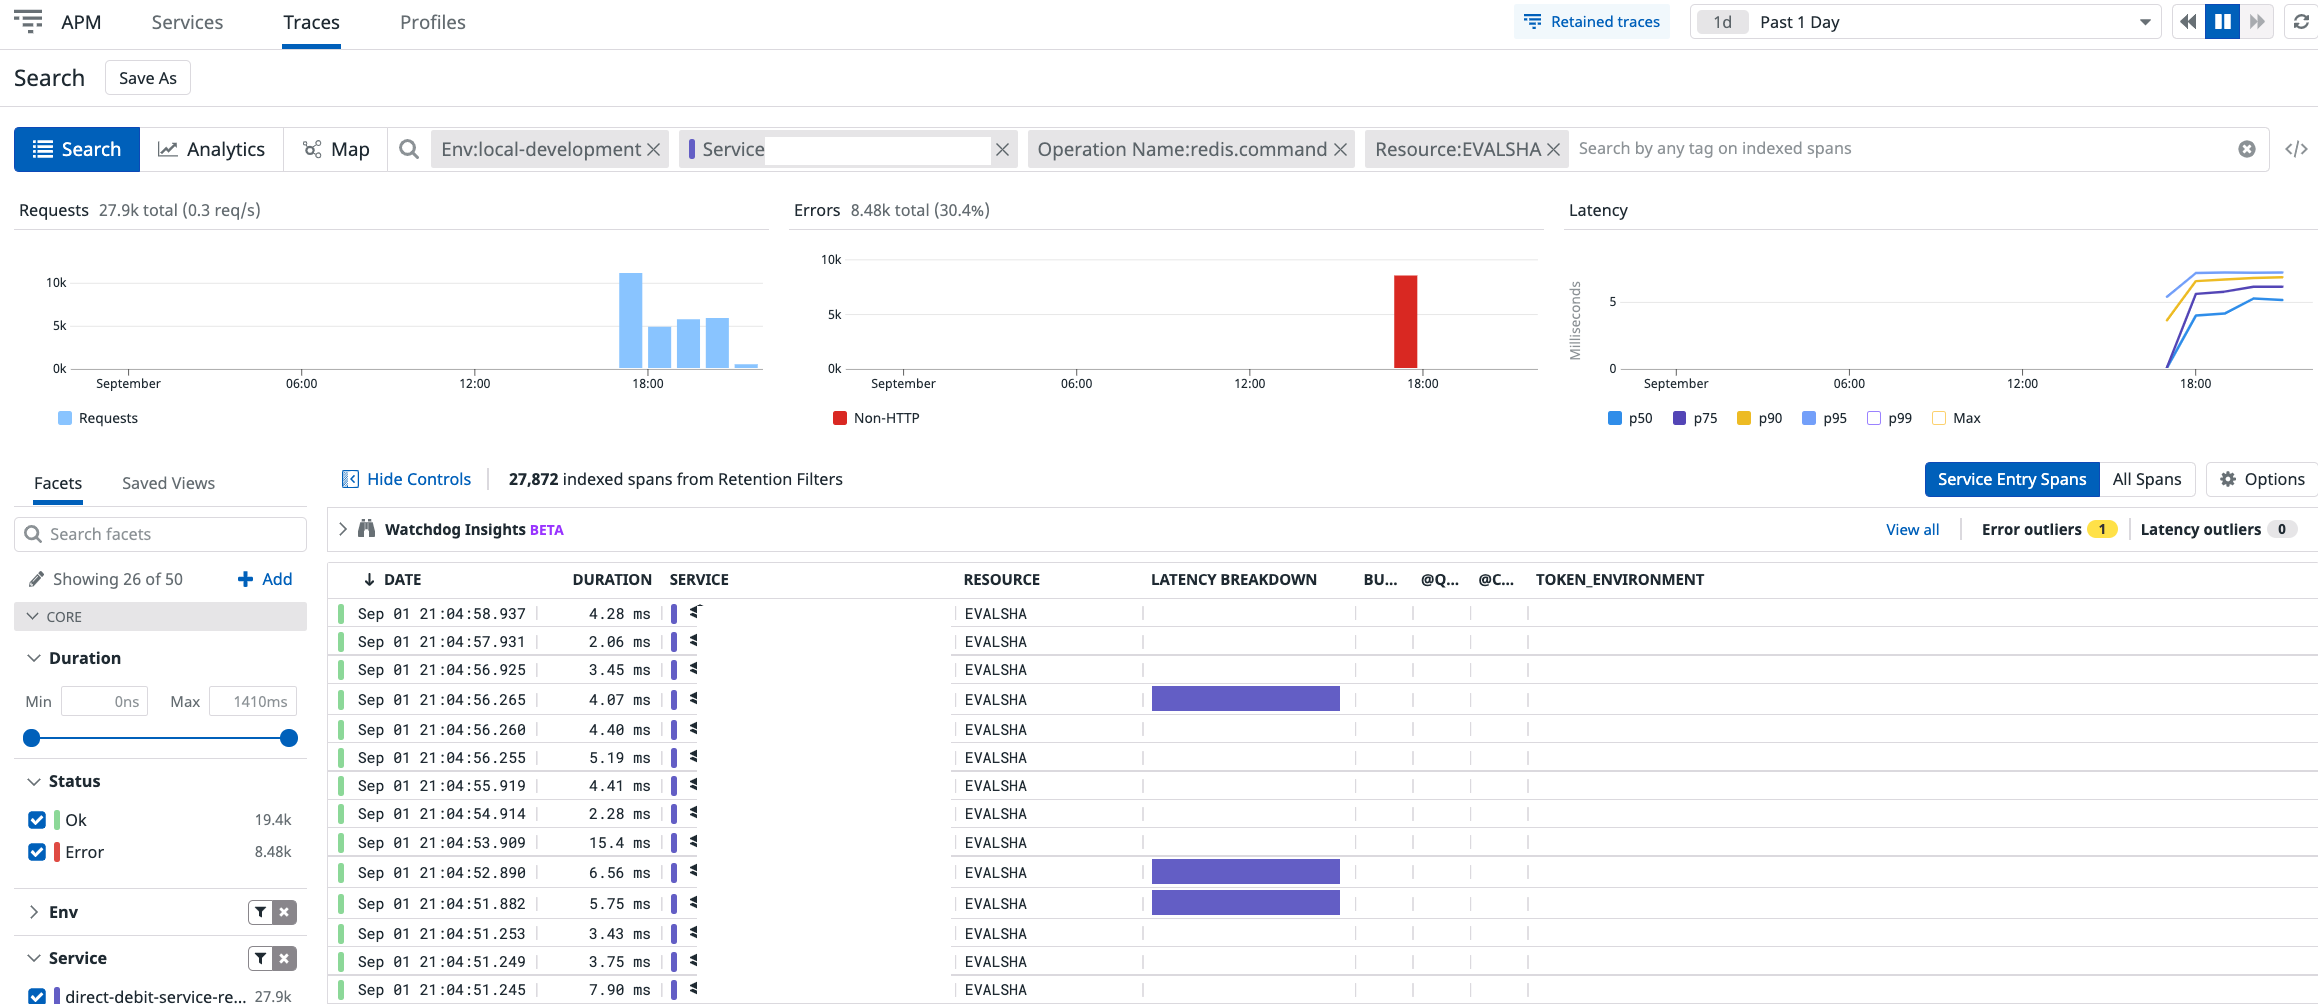Expand the Env facet group
Image resolution: width=2318 pixels, height=1004 pixels.
(34, 912)
